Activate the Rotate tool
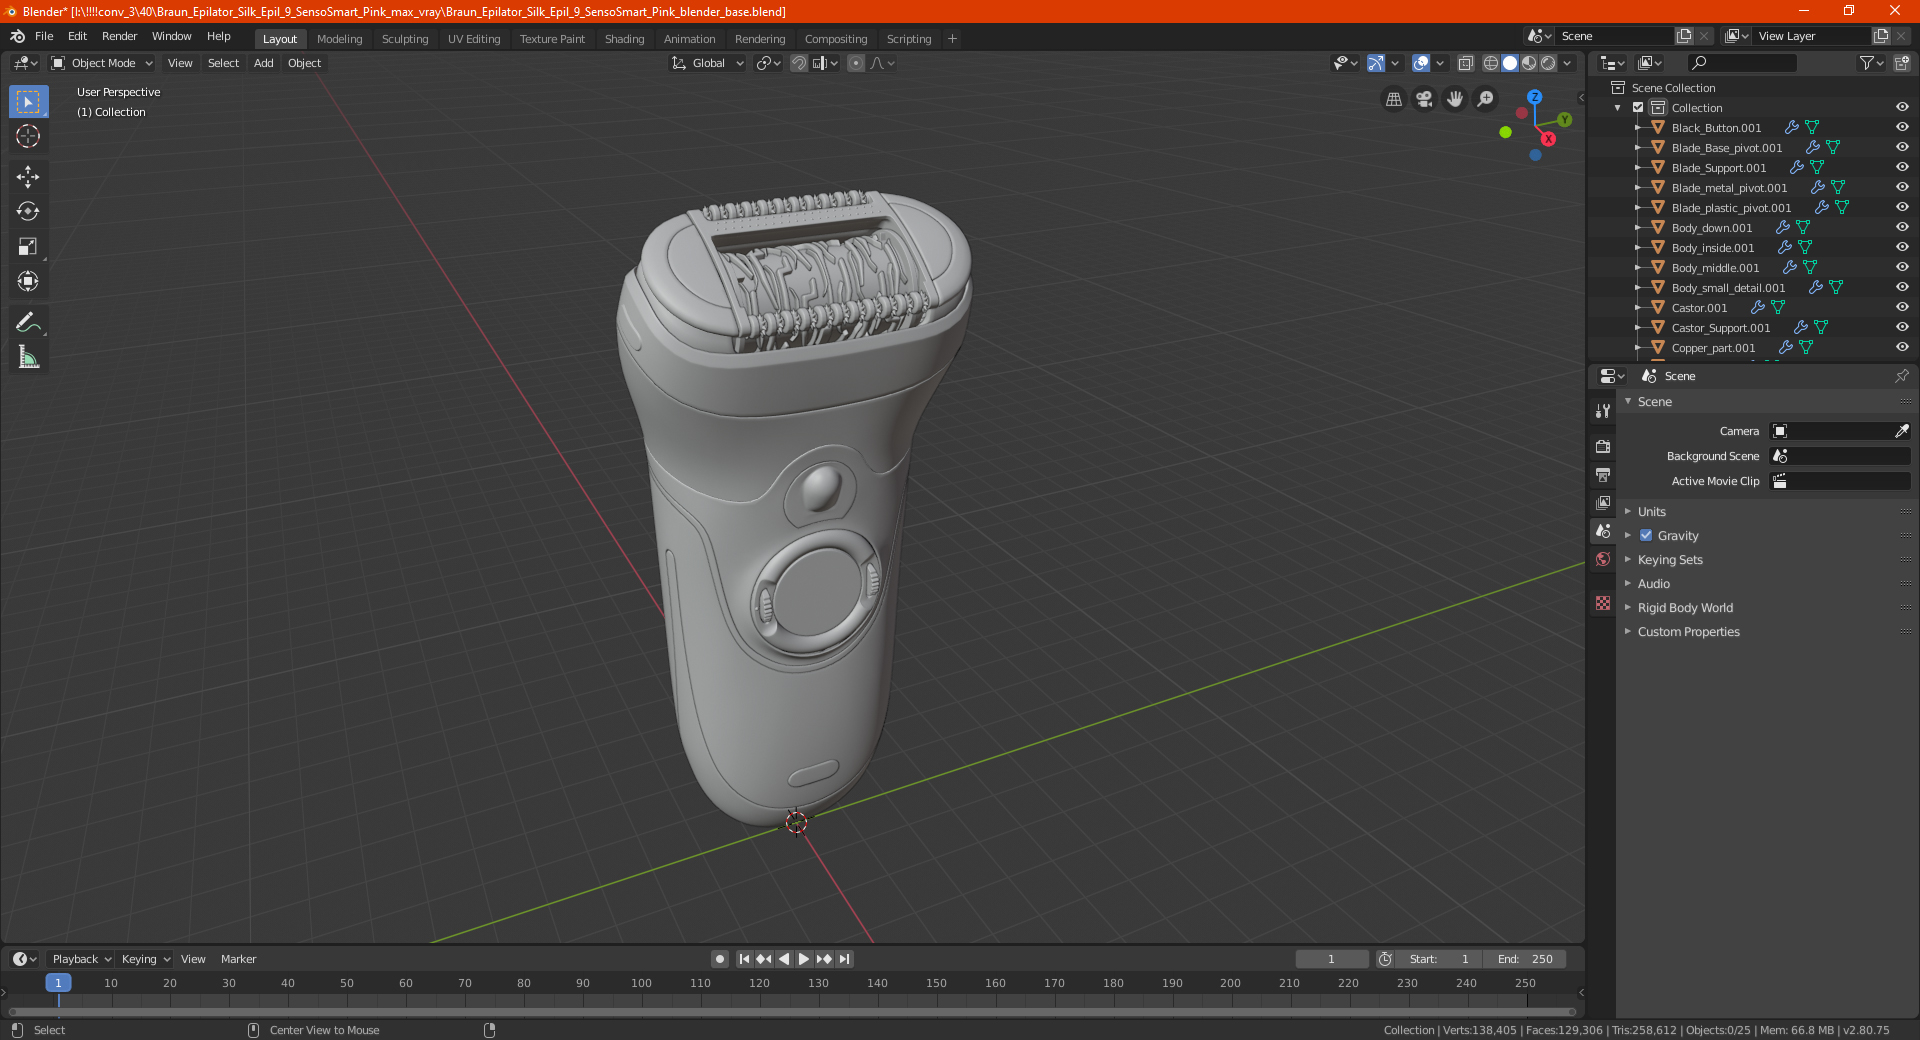Image resolution: width=1920 pixels, height=1040 pixels. [28, 211]
